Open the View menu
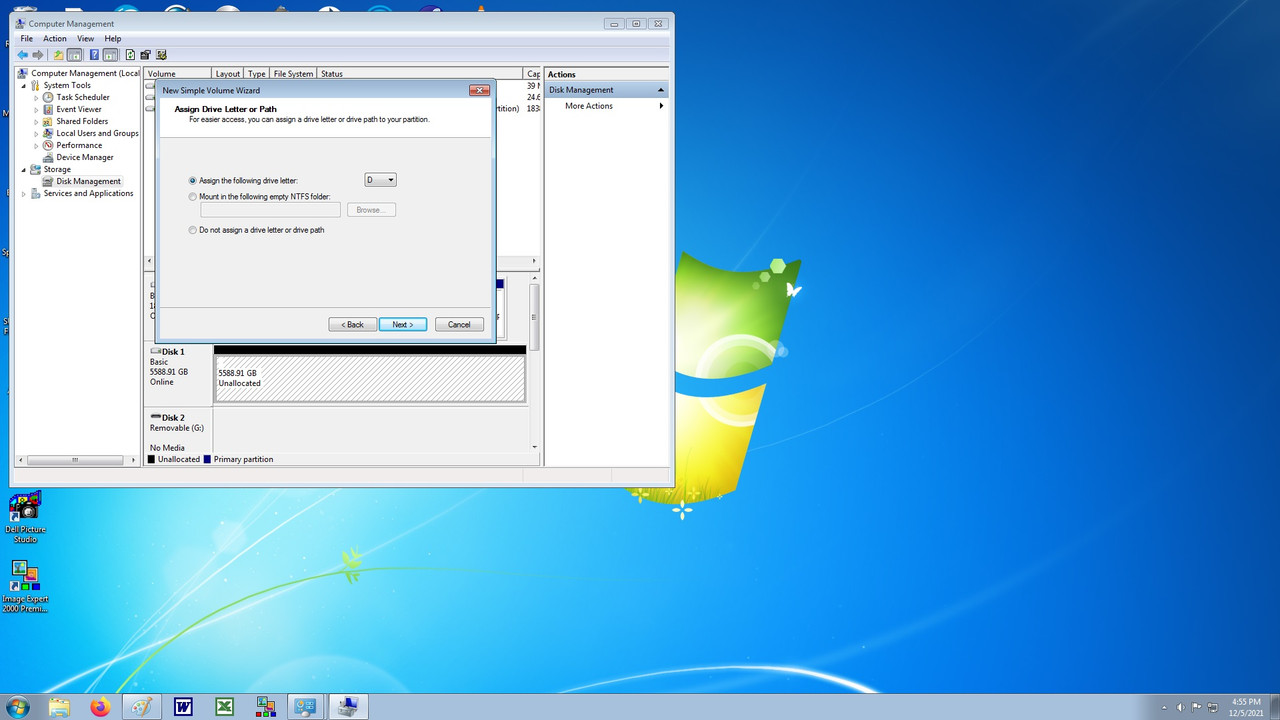Viewport: 1280px width, 720px height. [x=86, y=39]
